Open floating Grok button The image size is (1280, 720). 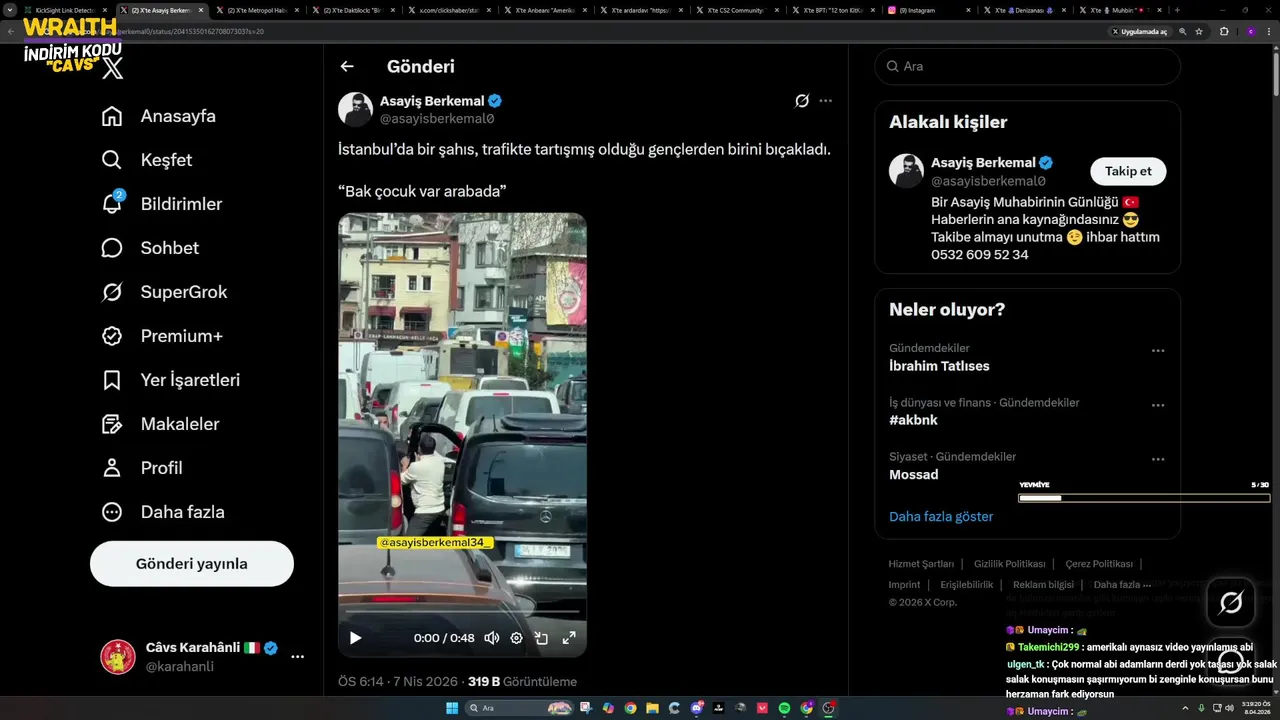[x=1231, y=602]
